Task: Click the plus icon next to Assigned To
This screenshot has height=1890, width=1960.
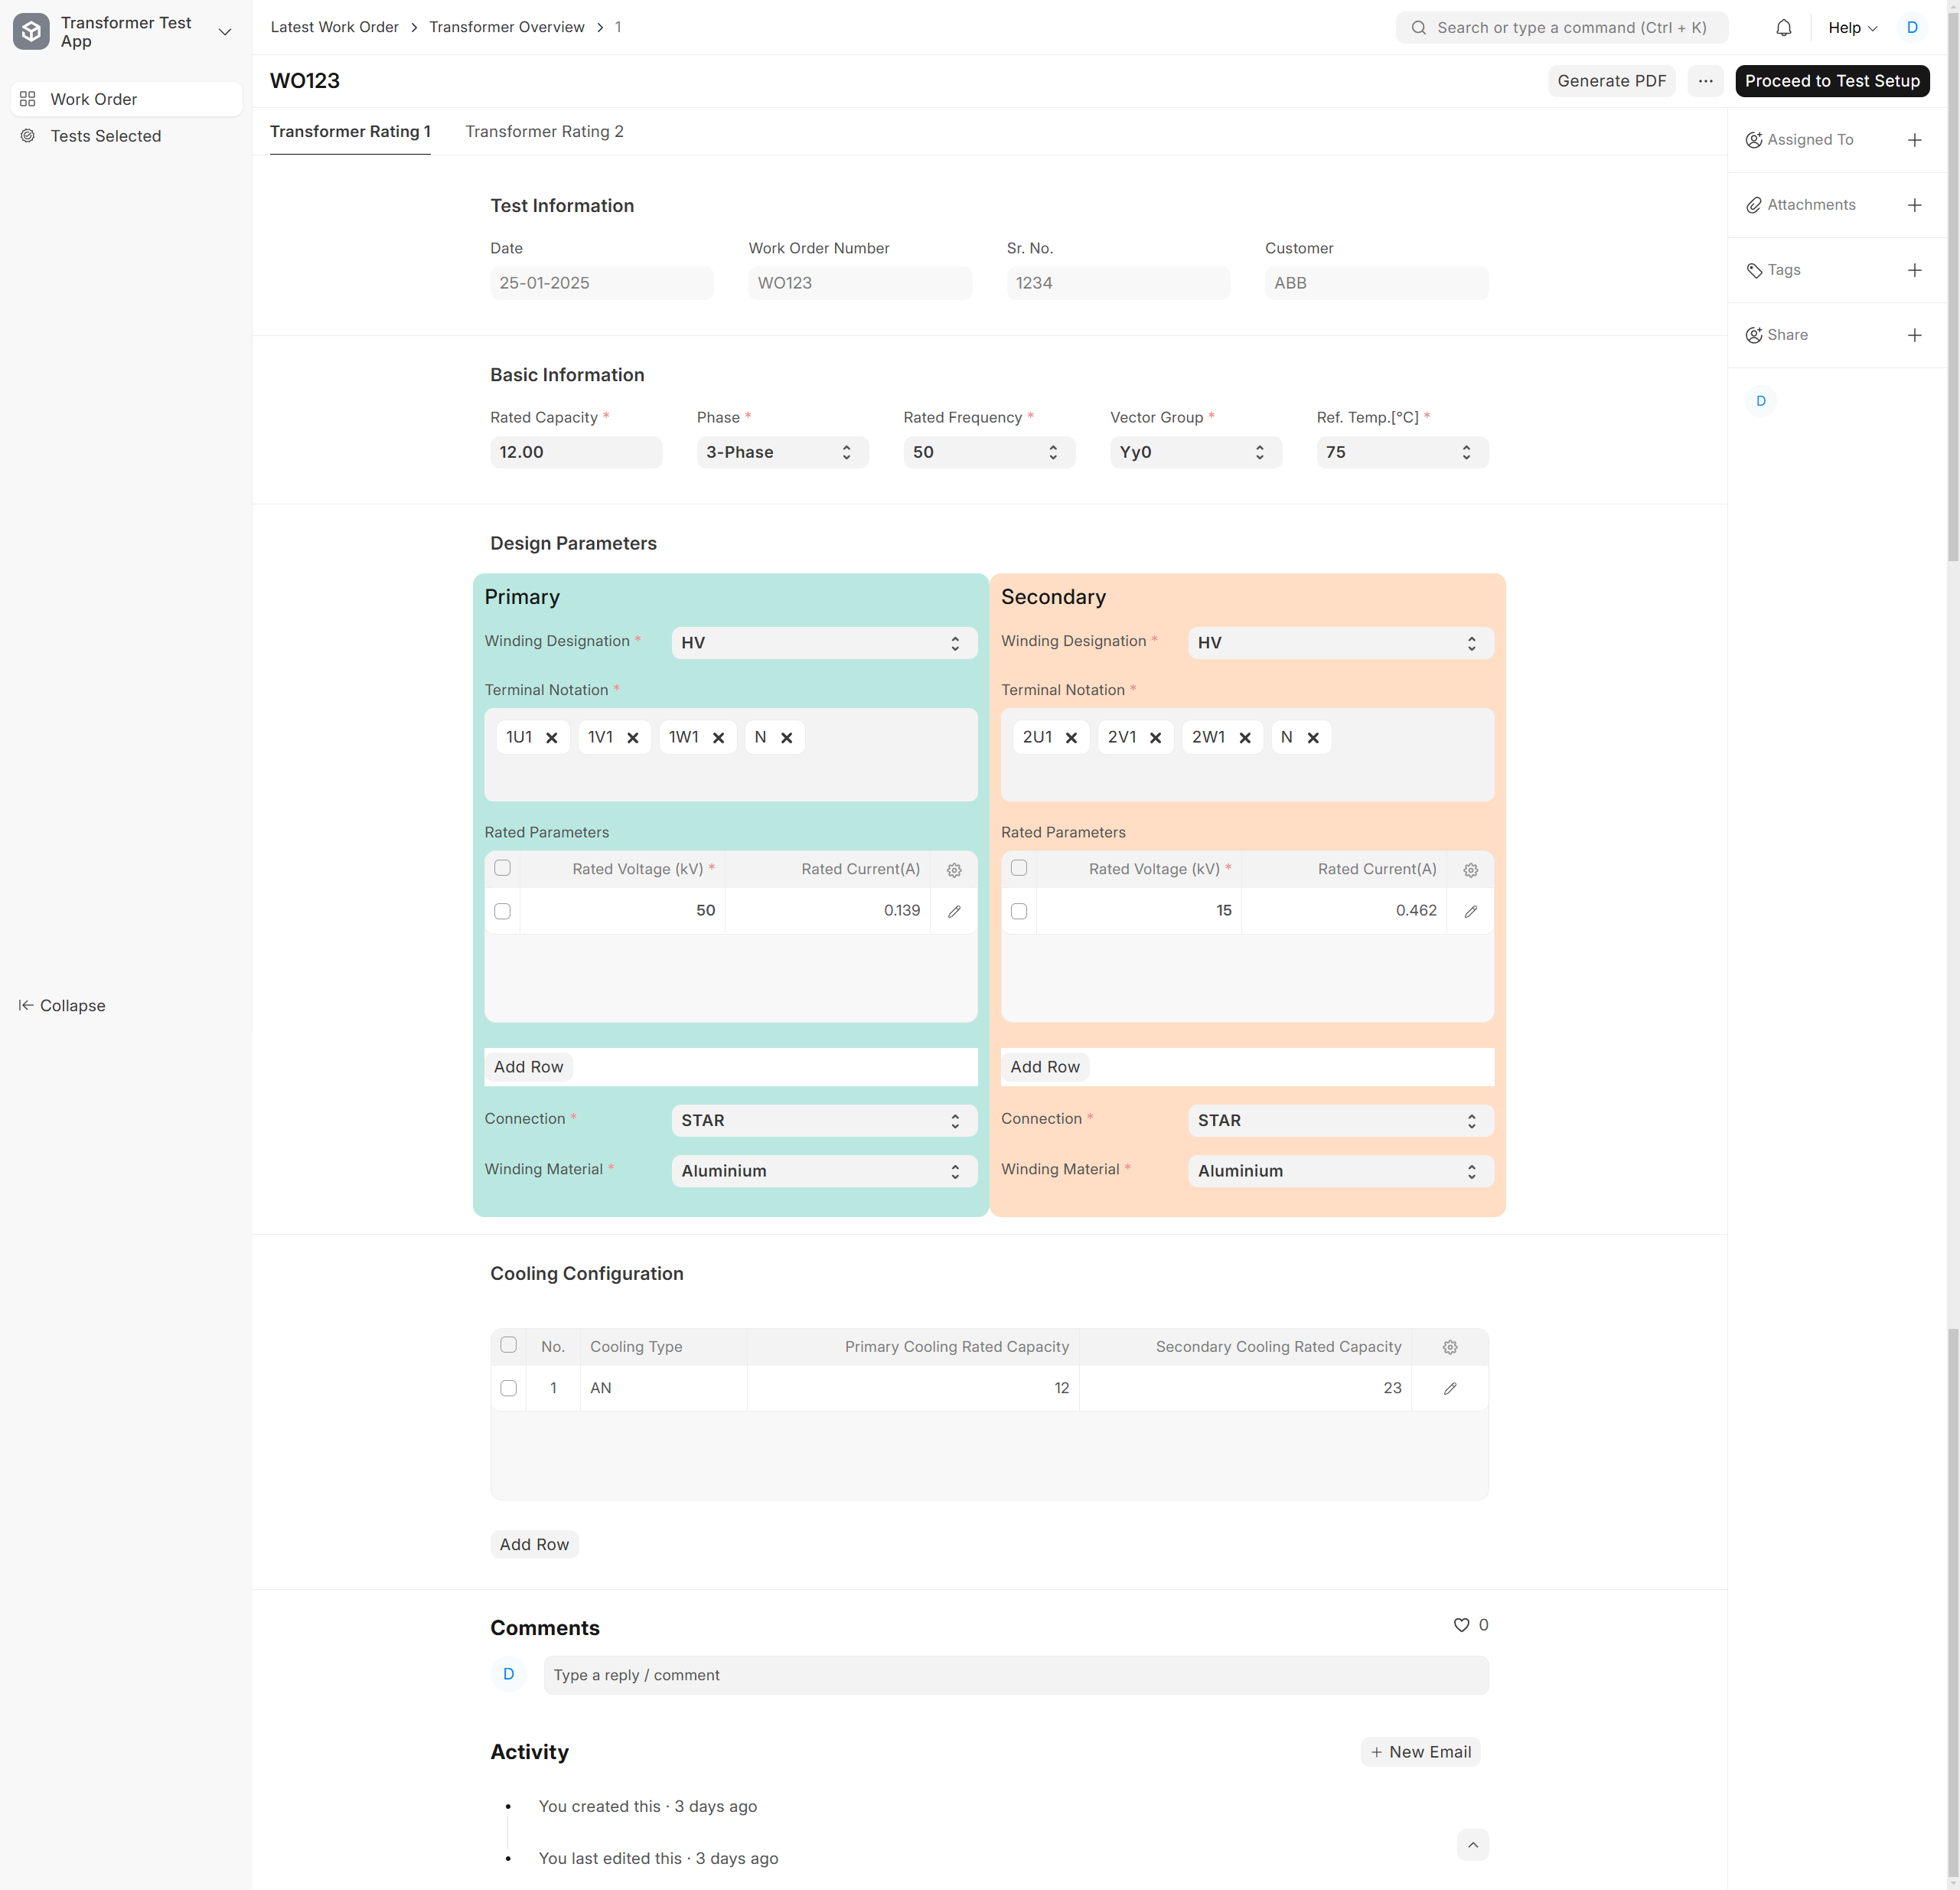Action: [x=1914, y=140]
